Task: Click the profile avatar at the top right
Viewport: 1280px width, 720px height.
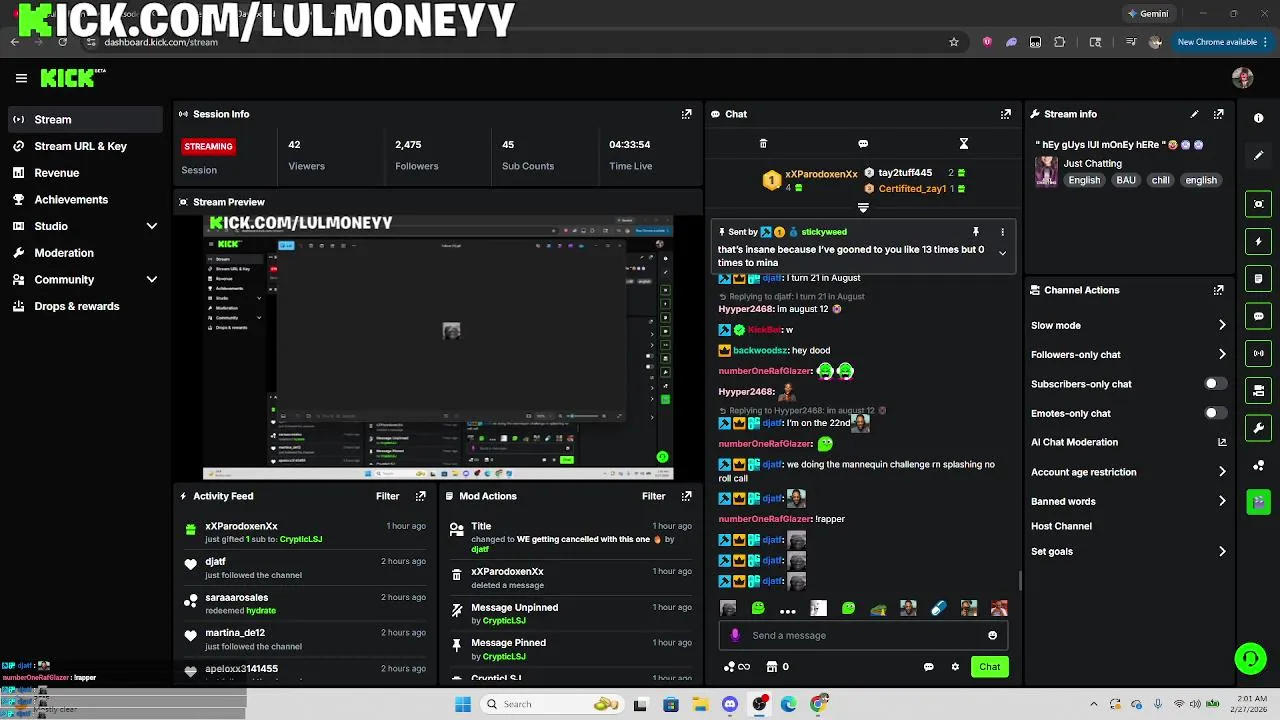Action: point(1242,78)
